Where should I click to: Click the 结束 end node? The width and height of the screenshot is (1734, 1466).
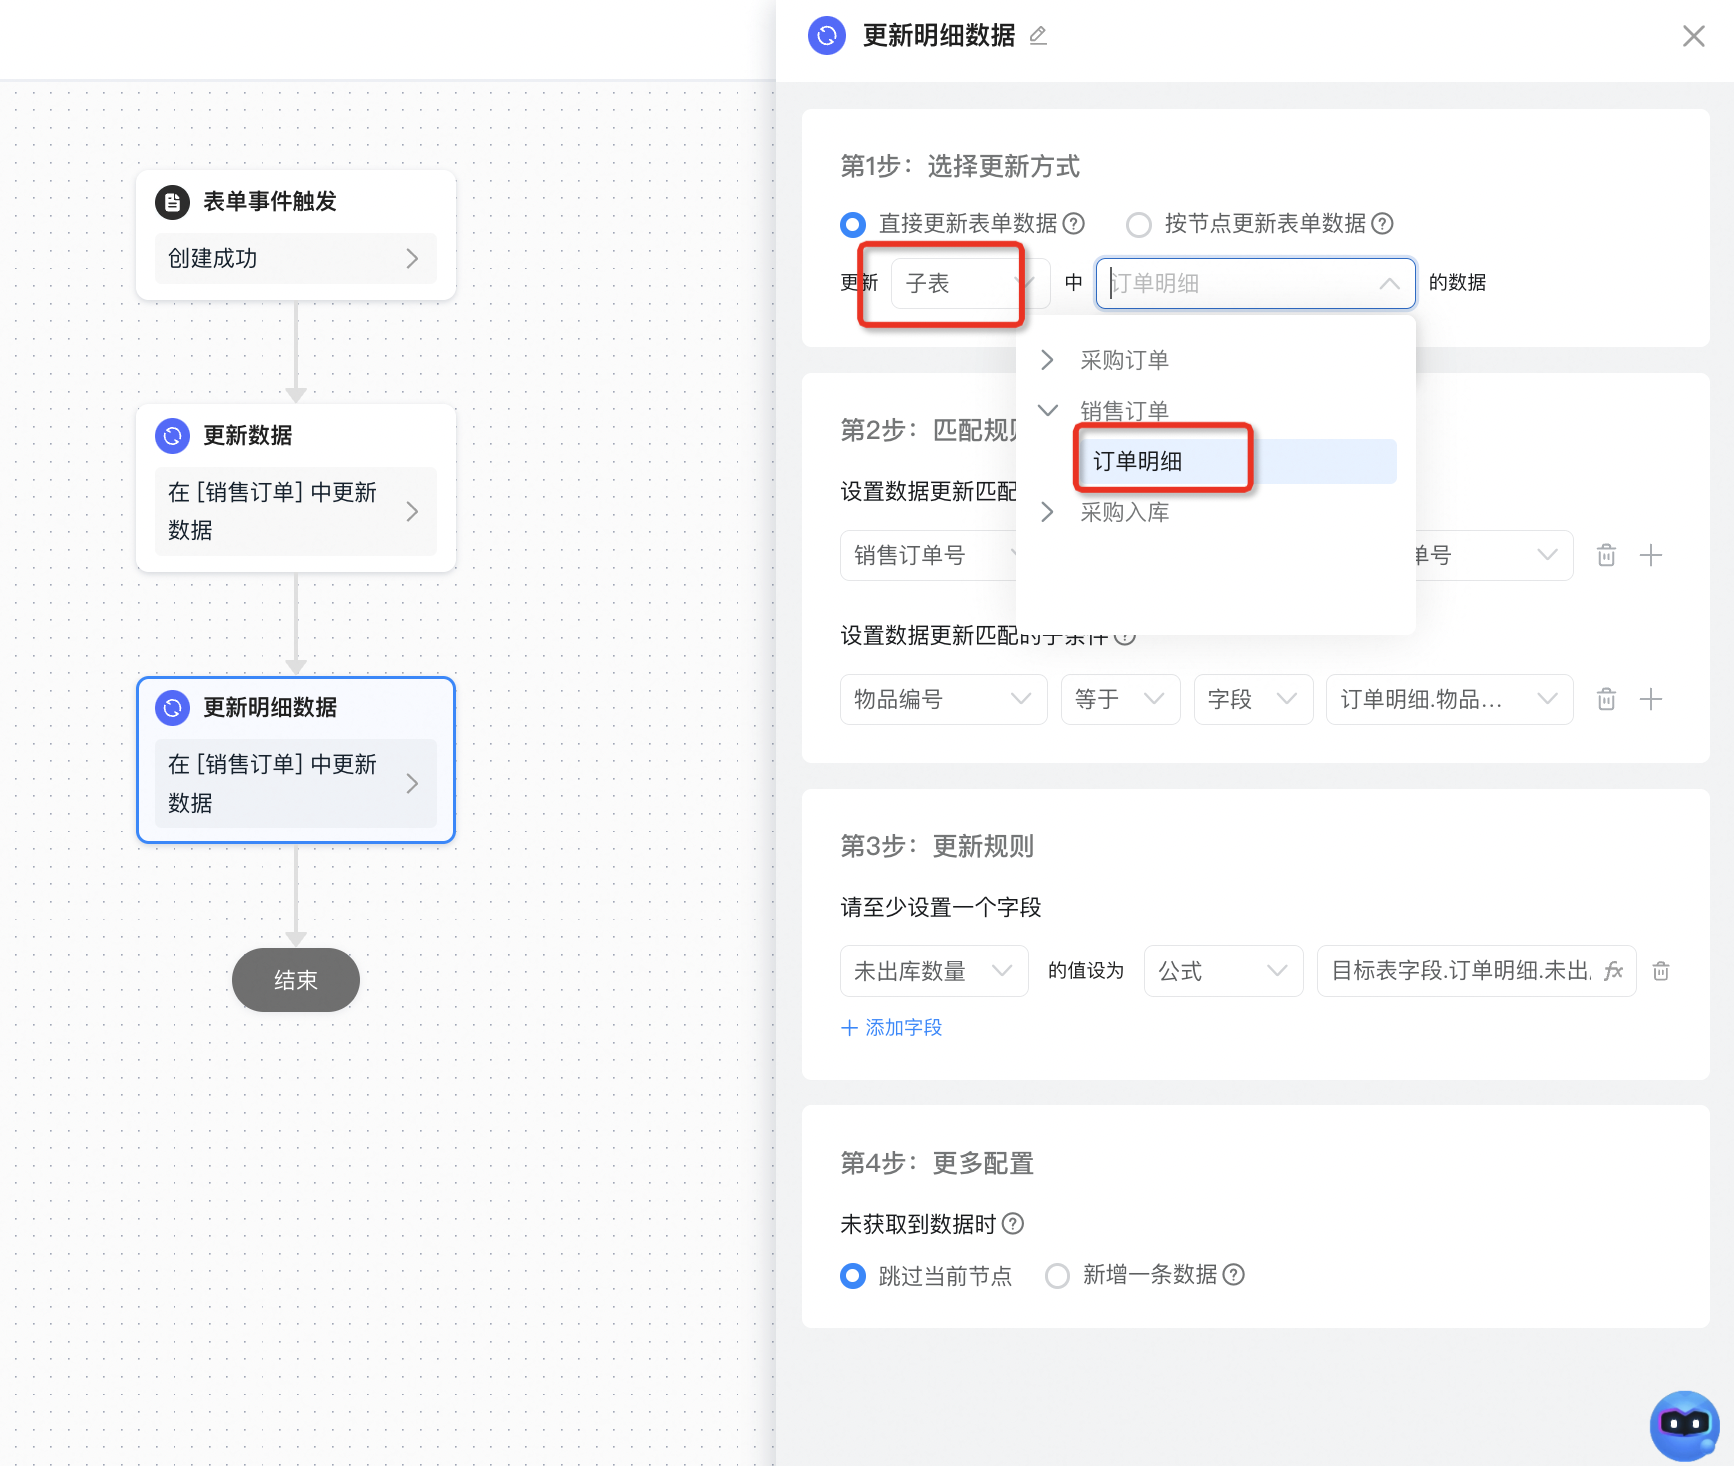coord(296,980)
